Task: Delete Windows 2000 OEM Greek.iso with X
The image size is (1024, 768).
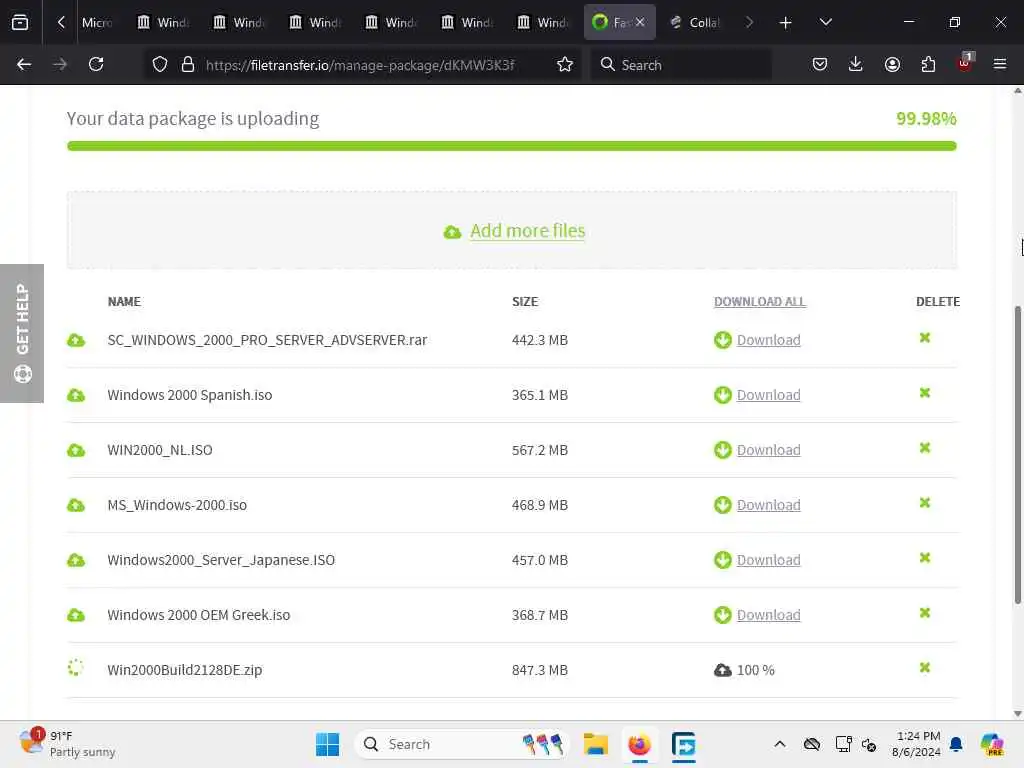Action: pos(925,613)
